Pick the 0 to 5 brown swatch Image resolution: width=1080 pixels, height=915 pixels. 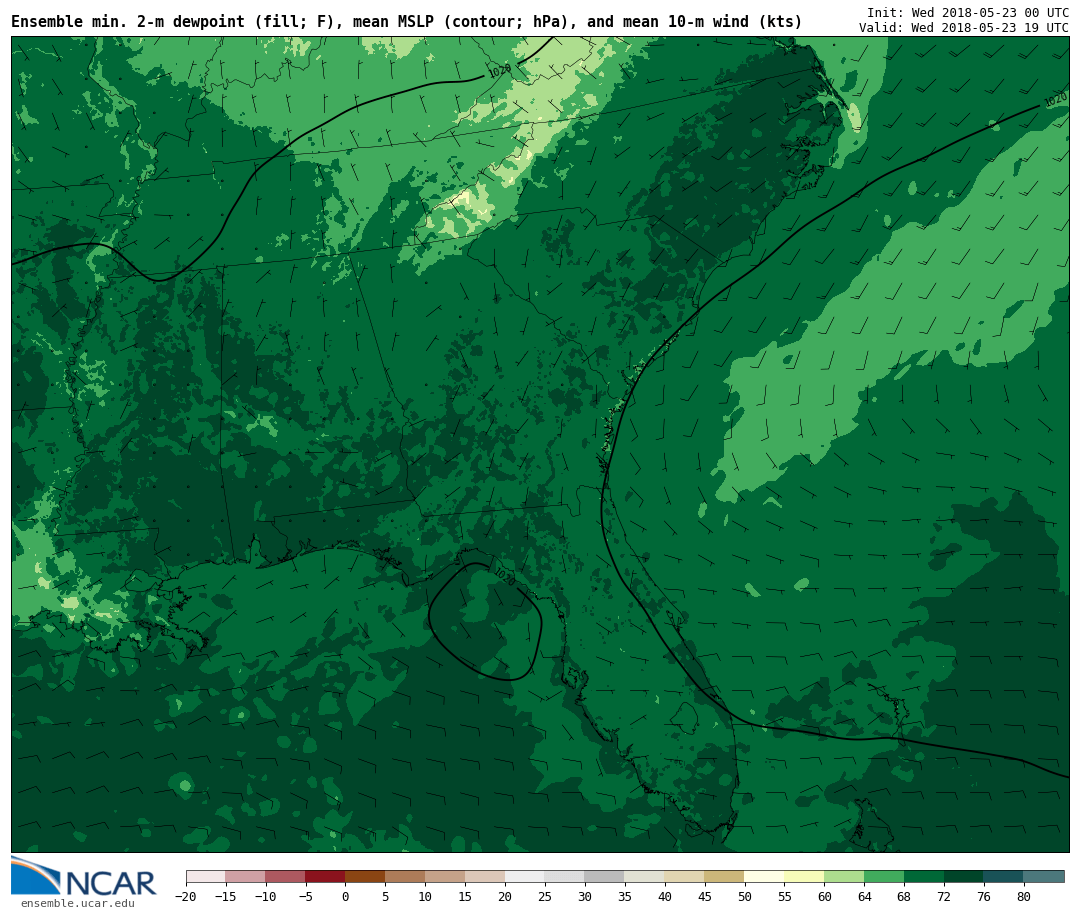[365, 876]
